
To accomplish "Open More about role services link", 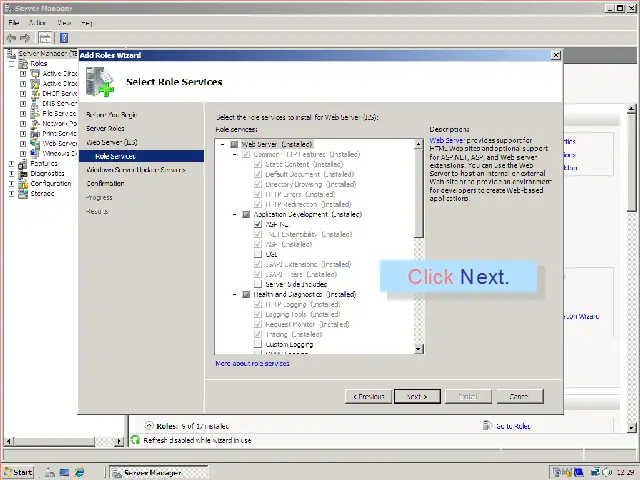I will click(x=252, y=363).
